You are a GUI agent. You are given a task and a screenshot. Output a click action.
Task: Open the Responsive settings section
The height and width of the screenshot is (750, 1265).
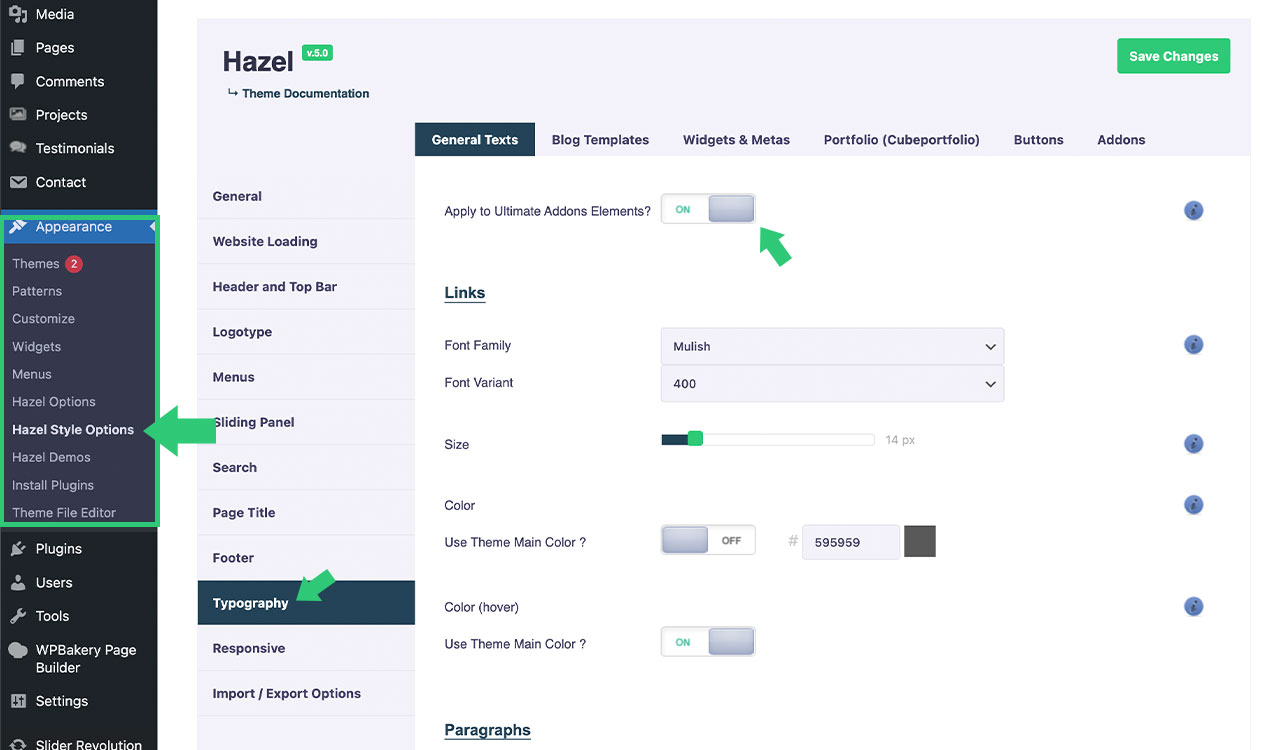tap(249, 648)
